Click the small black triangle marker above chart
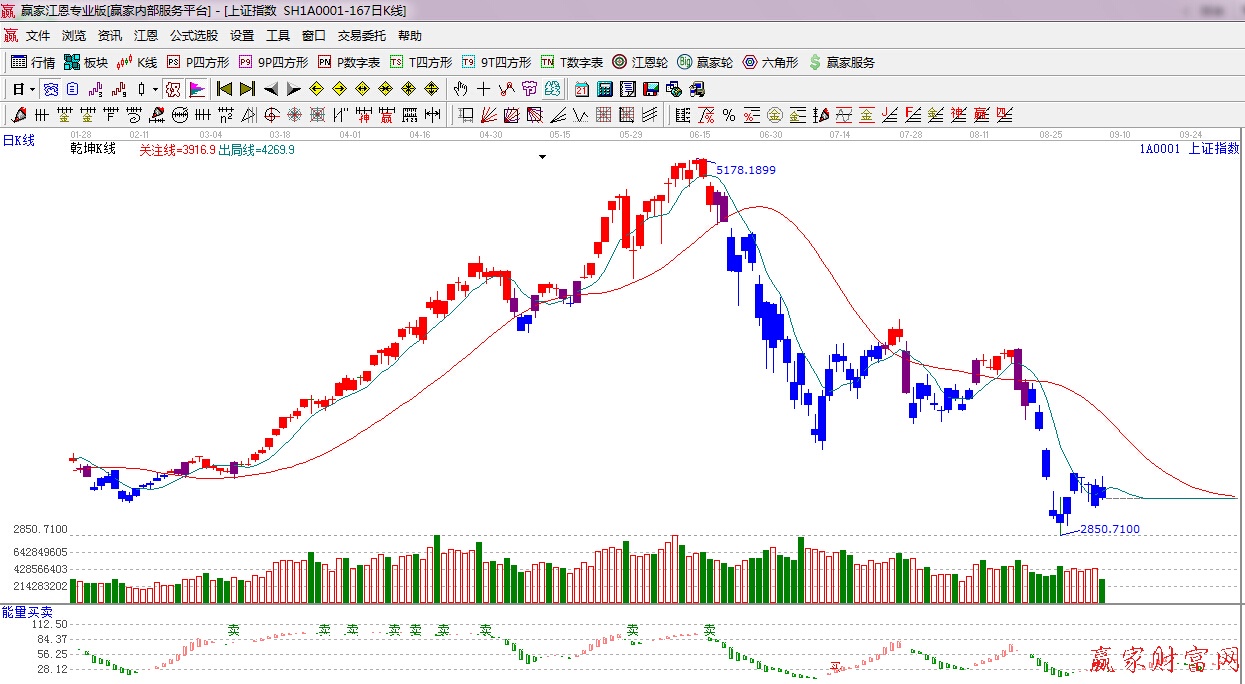Screen dimensions: 1245x684 click(x=542, y=157)
